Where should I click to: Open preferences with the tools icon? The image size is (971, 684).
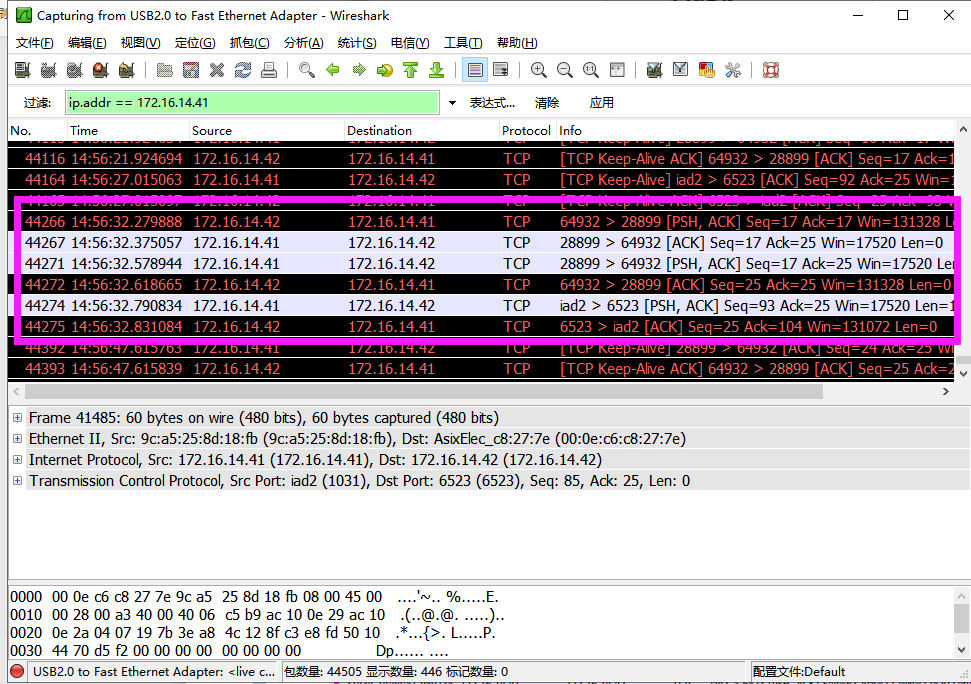point(733,70)
